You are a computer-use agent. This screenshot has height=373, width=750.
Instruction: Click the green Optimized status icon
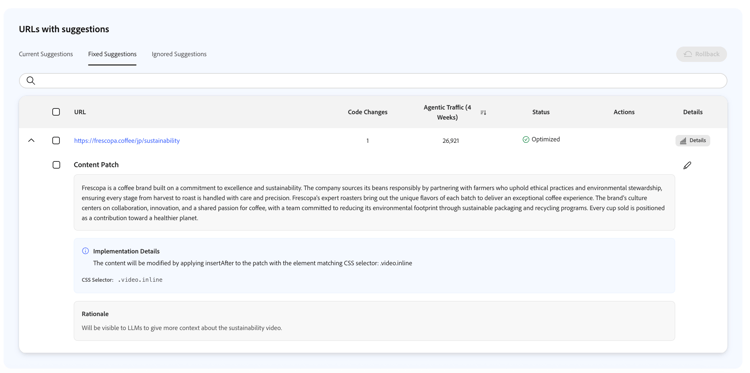[x=526, y=140]
